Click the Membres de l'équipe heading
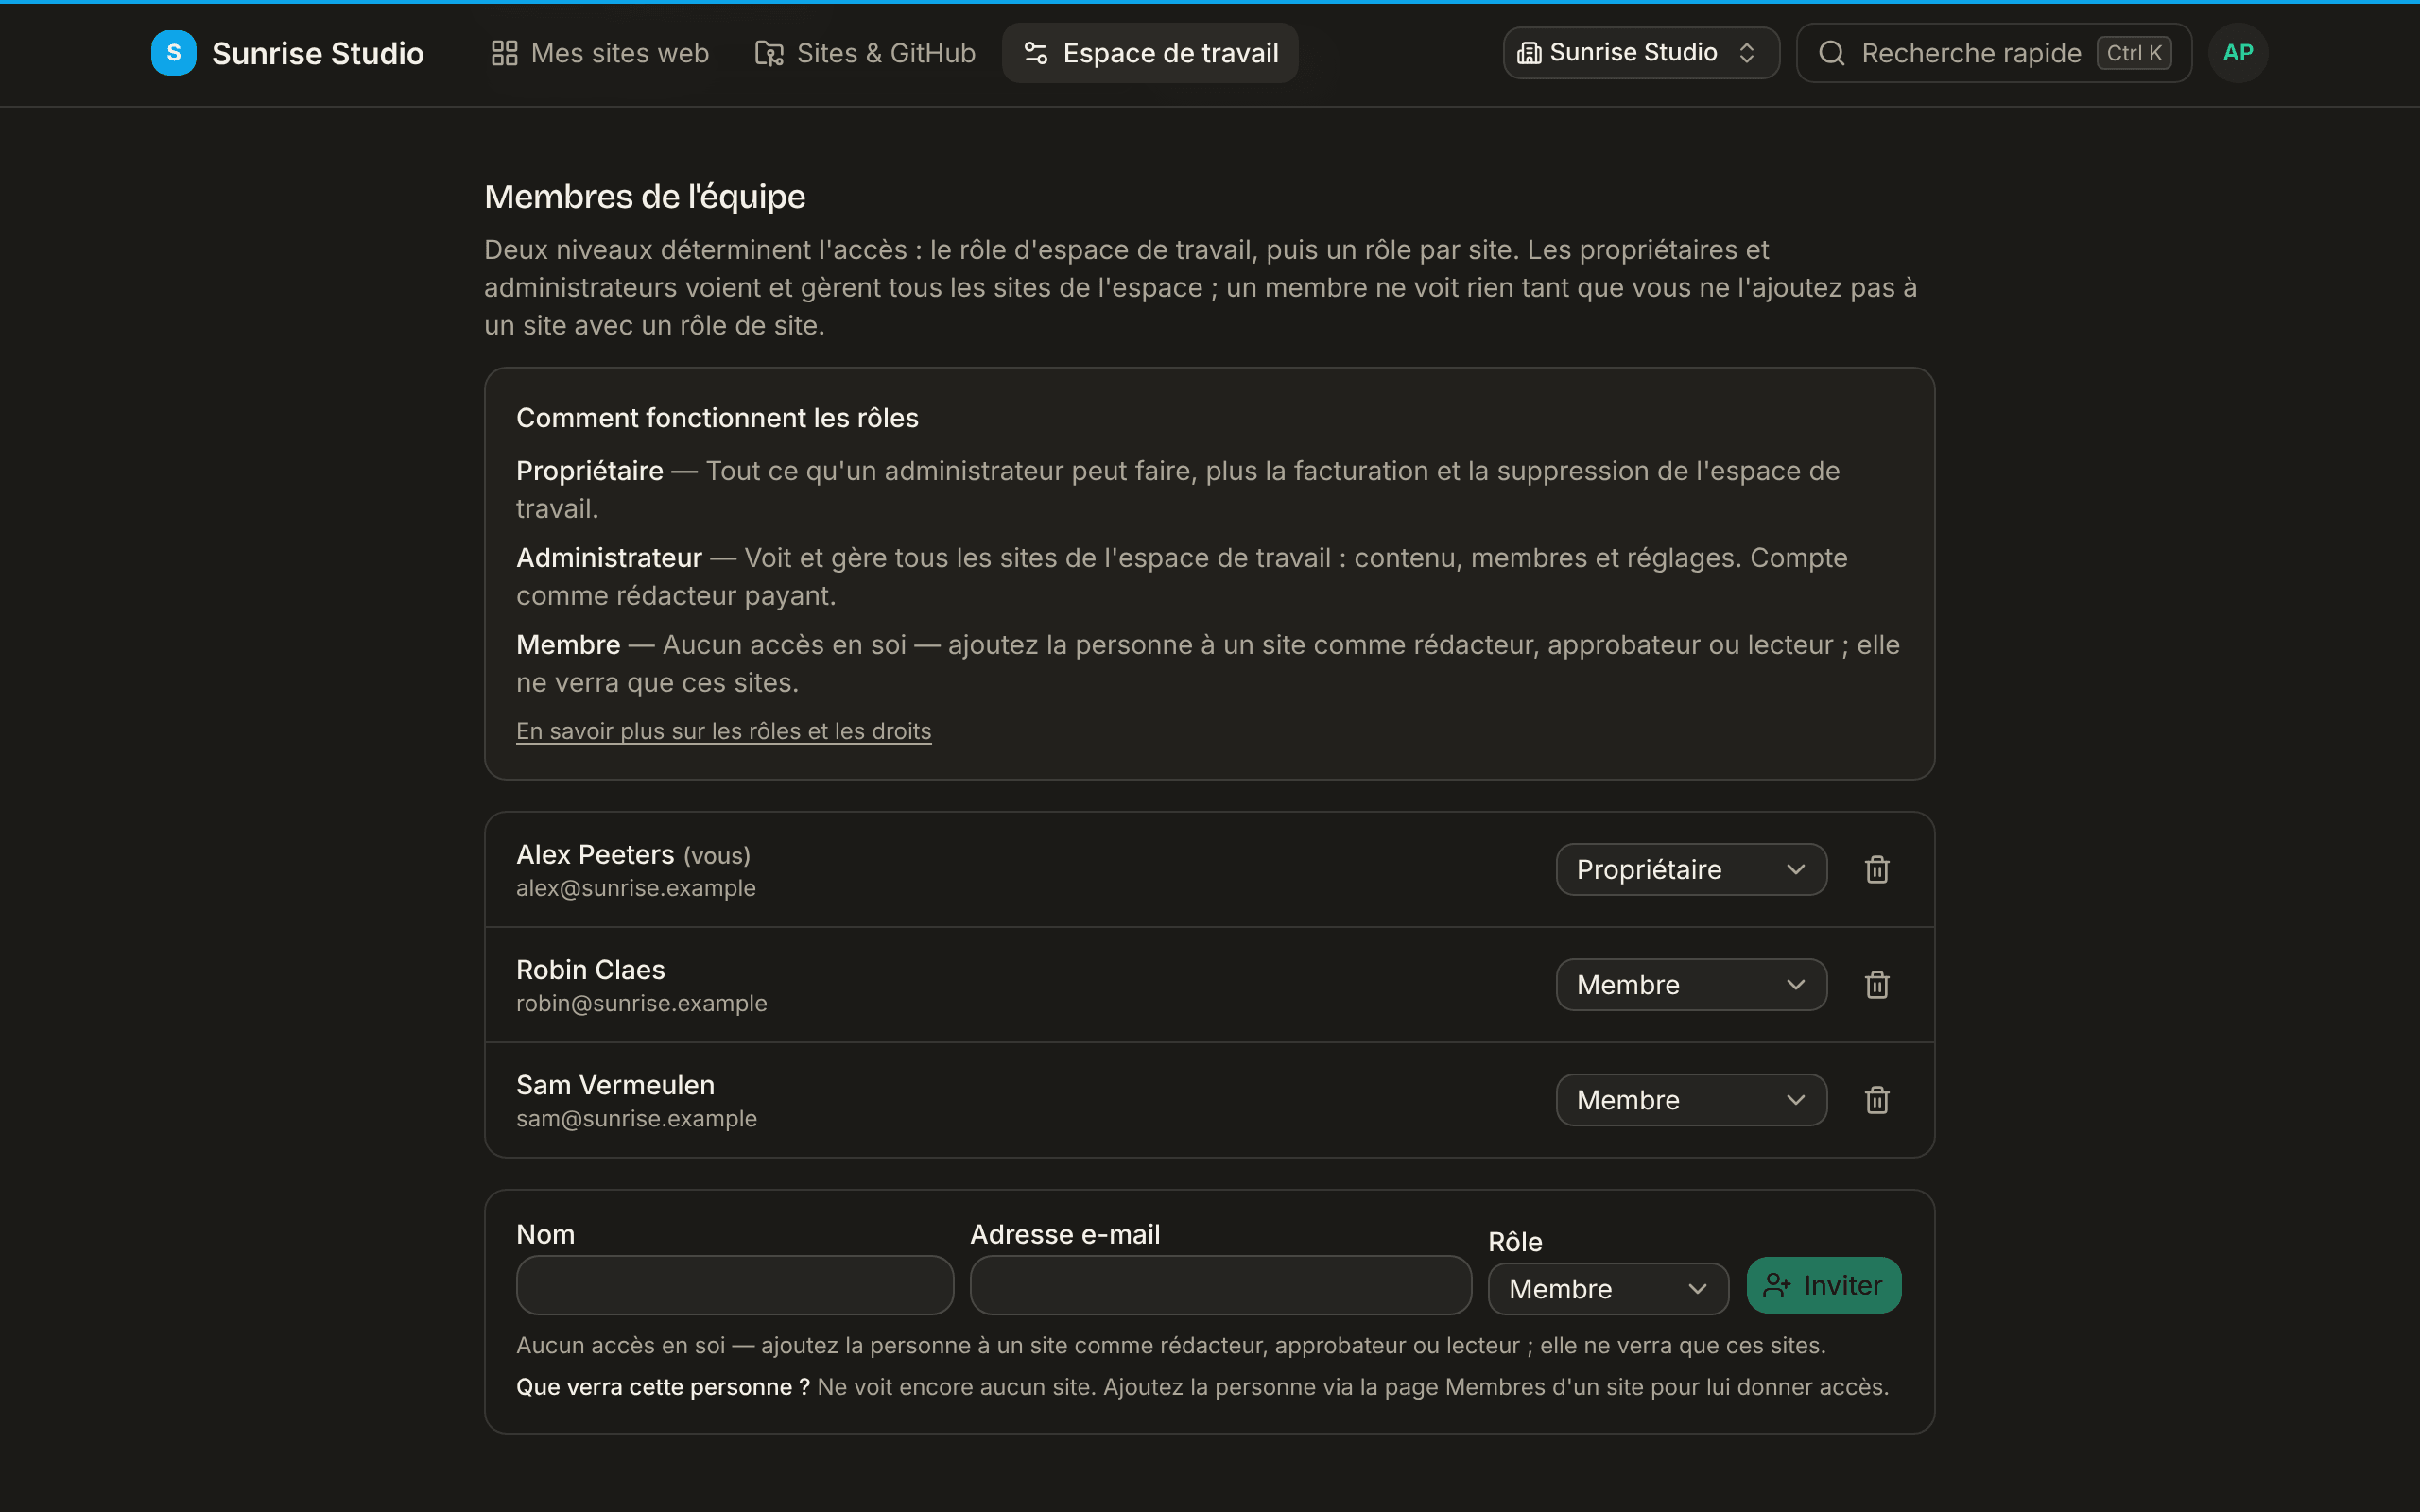This screenshot has height=1512, width=2420. pyautogui.click(x=644, y=197)
